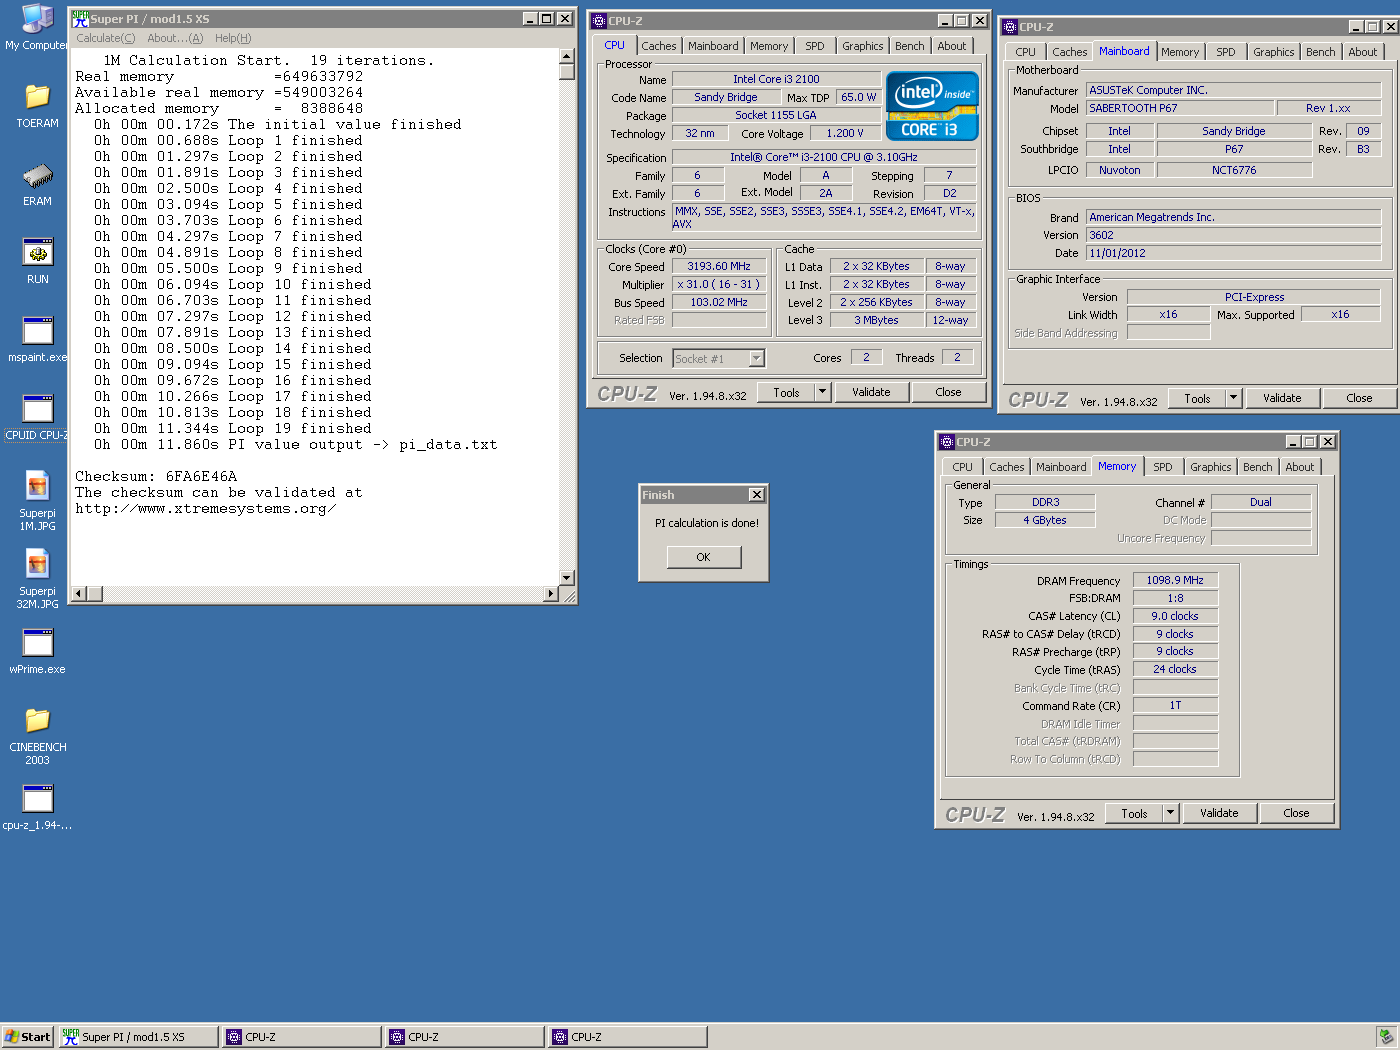This screenshot has width=1400, height=1050.
Task: Open Caches tab in Mainboard window
Action: pyautogui.click(x=1070, y=52)
